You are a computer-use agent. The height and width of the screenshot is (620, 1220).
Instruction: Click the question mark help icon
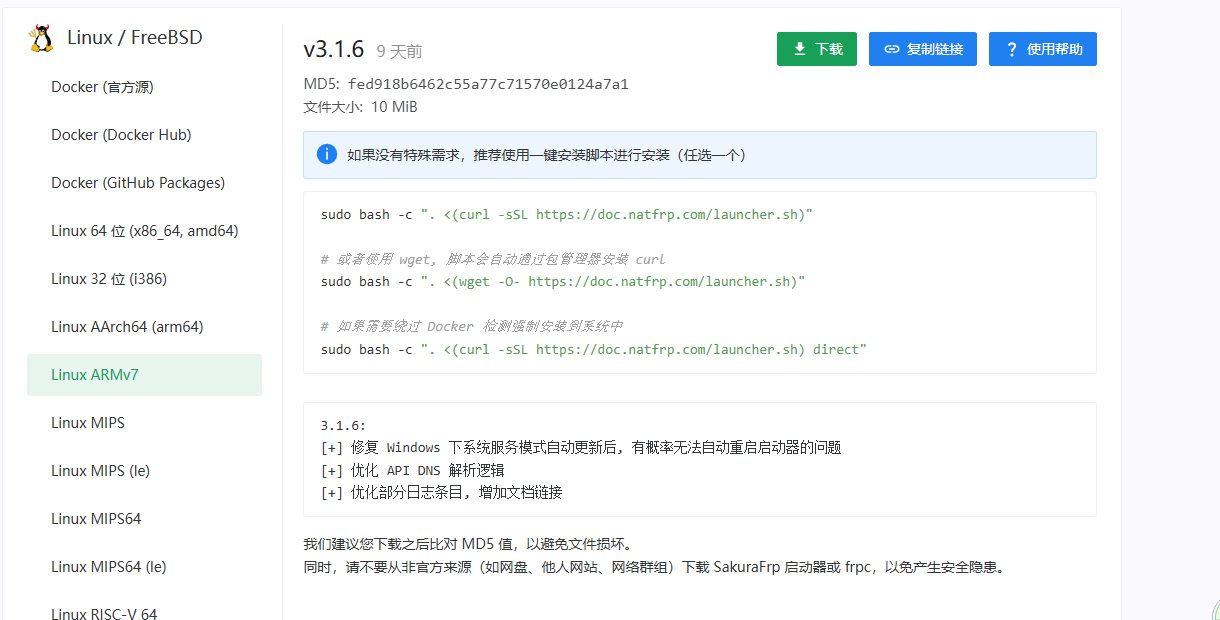coord(1012,49)
